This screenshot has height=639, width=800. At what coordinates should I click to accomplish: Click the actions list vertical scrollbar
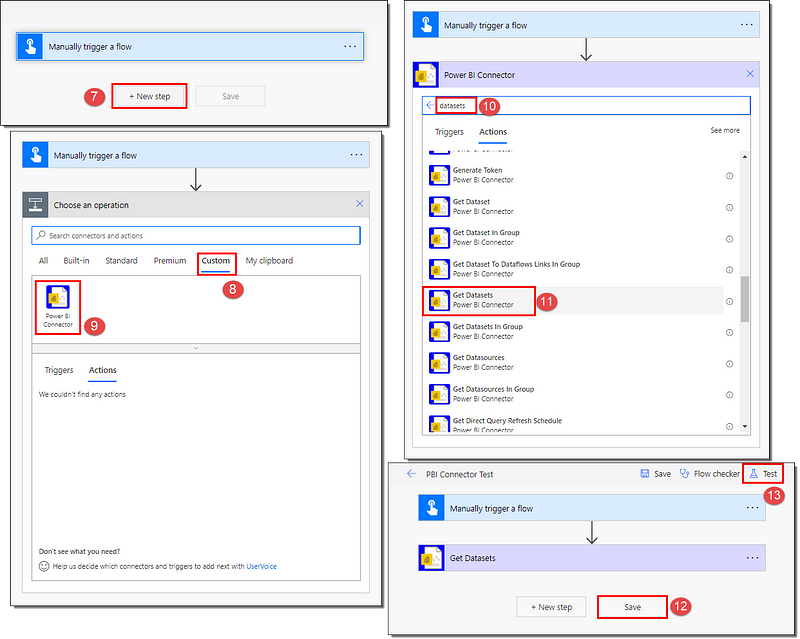click(743, 300)
